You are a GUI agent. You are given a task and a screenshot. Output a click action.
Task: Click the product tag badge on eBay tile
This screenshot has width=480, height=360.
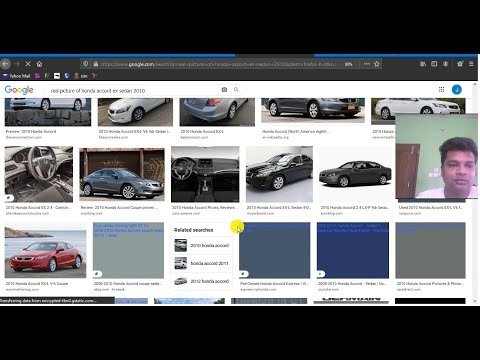(x=97, y=274)
